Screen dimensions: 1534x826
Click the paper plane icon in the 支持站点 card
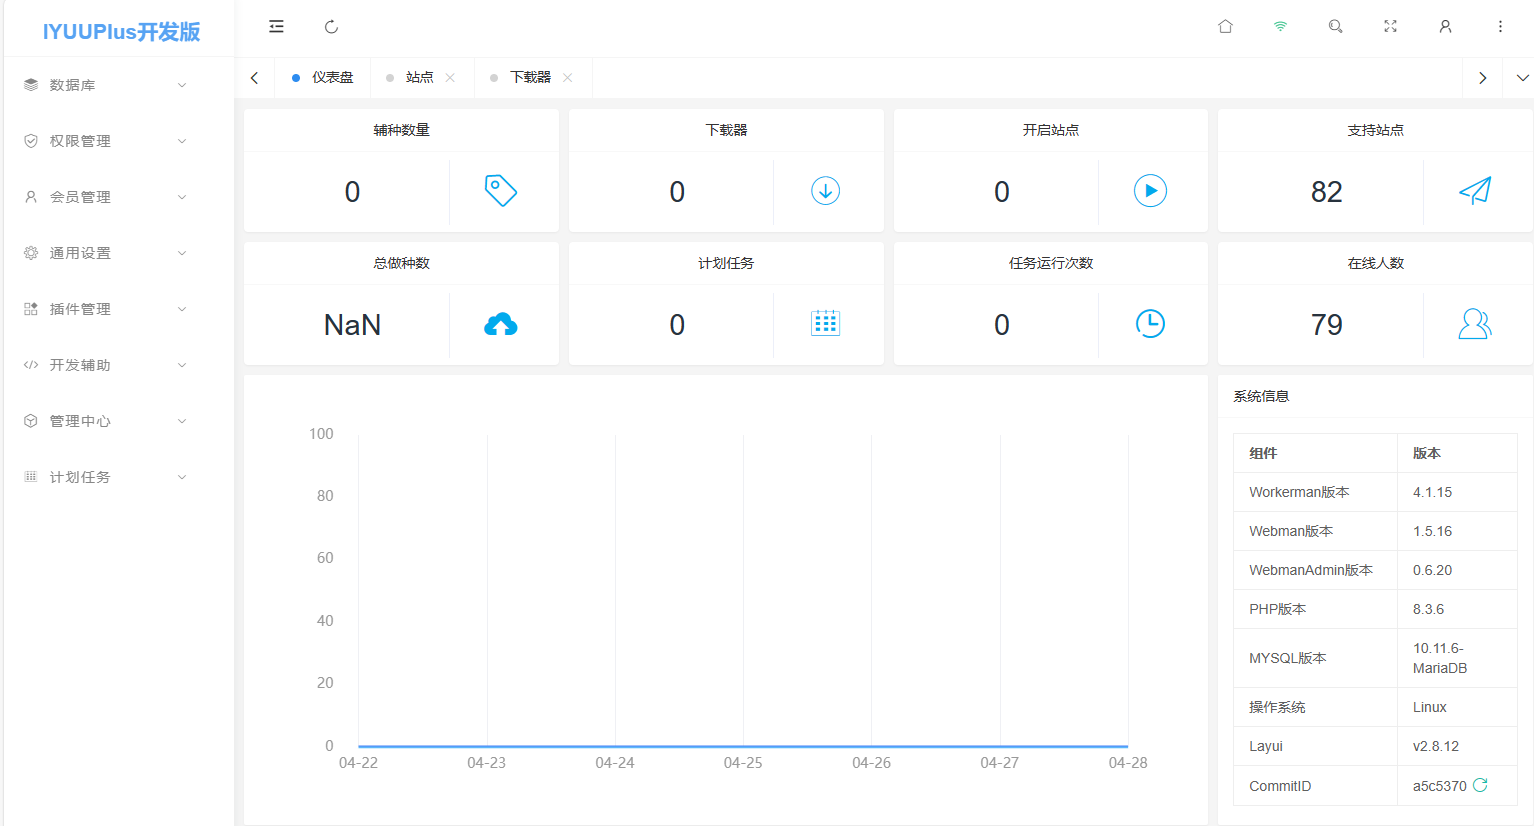pos(1475,190)
